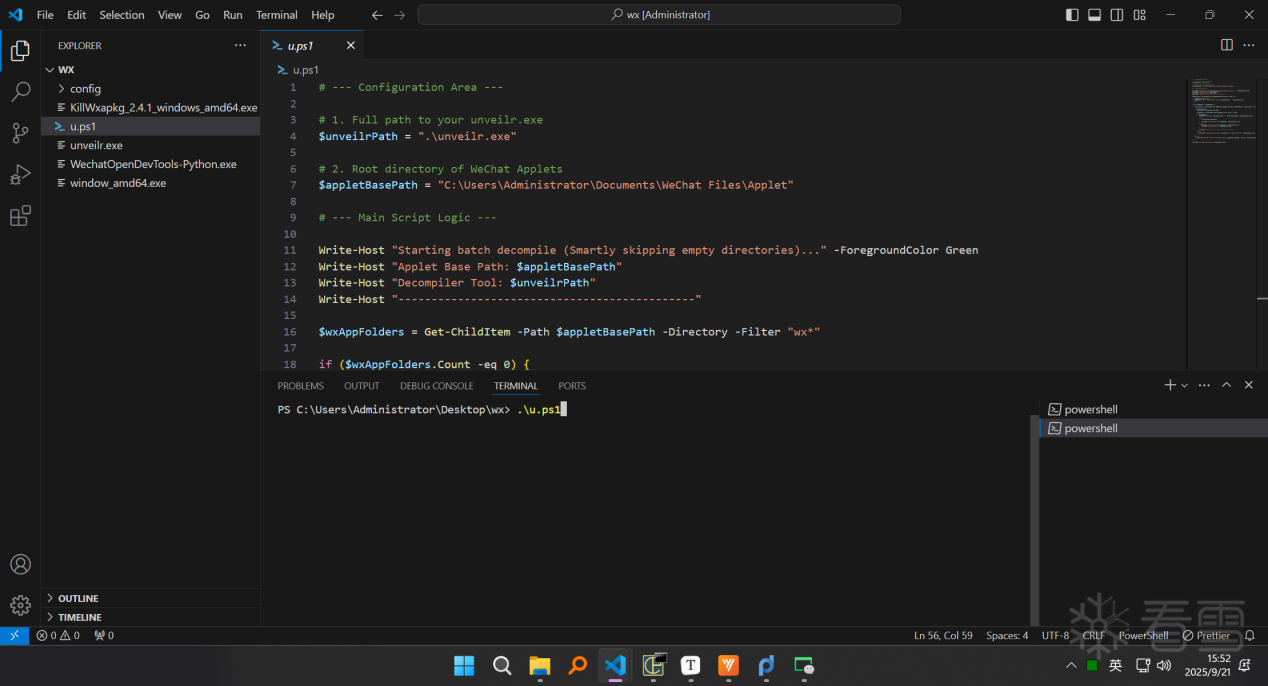Open terminal panel More Actions ellipsis
The height and width of the screenshot is (686, 1268).
coord(1204,385)
